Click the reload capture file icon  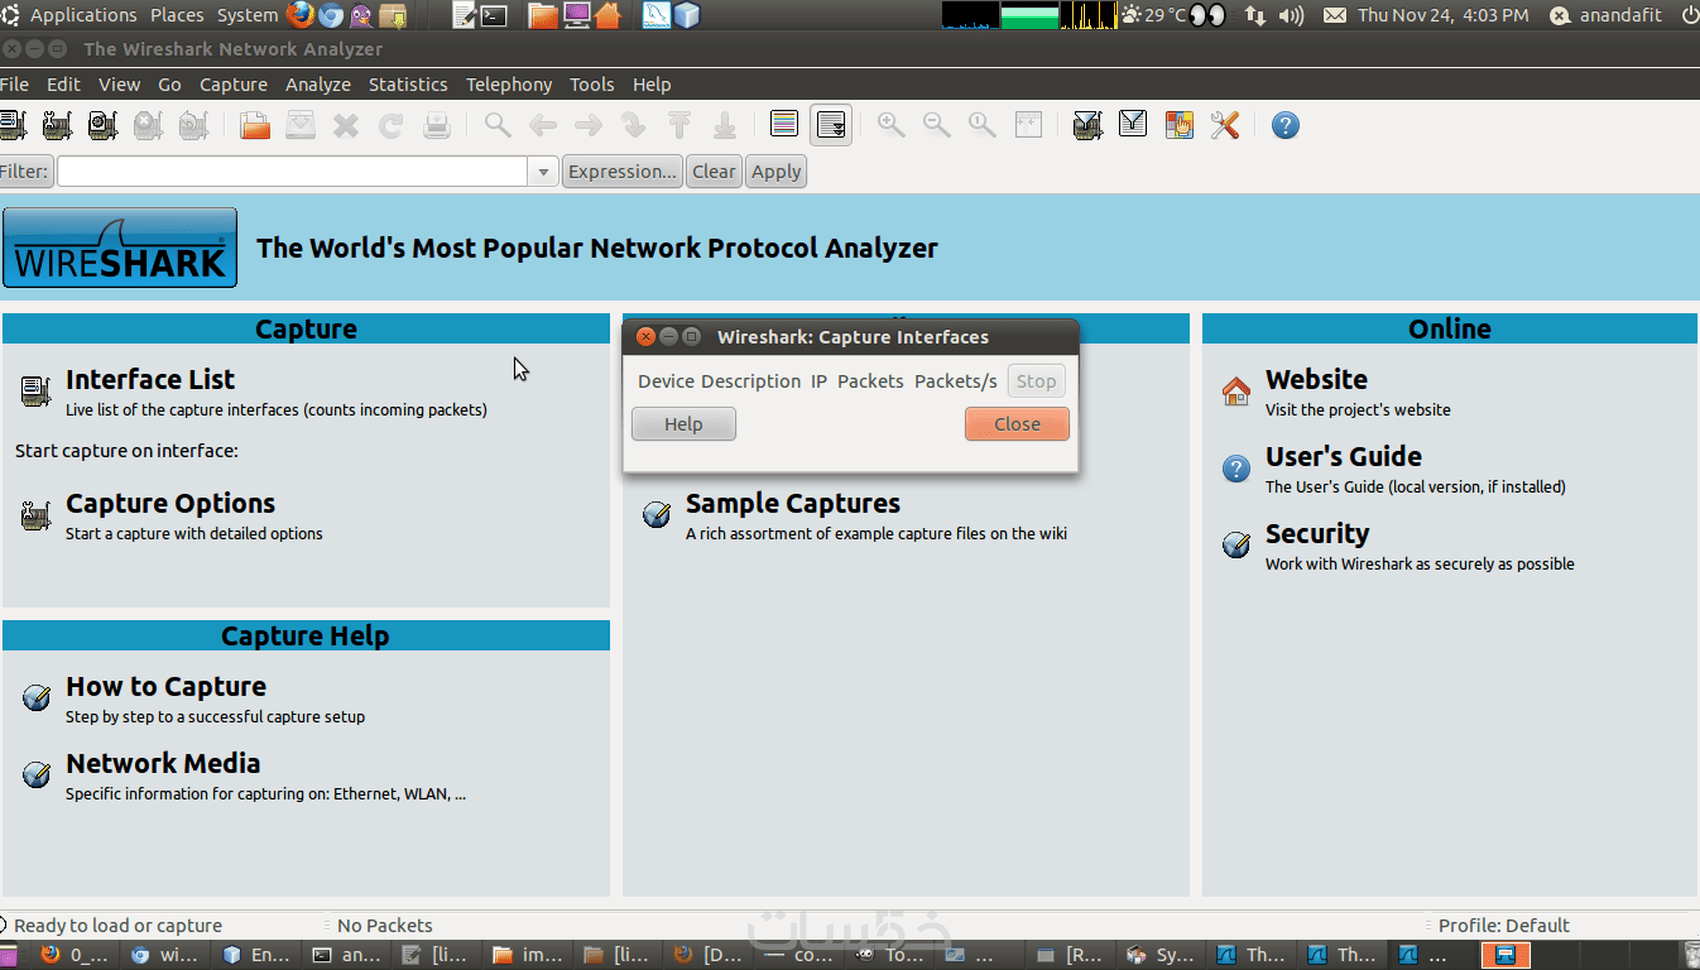tap(391, 125)
